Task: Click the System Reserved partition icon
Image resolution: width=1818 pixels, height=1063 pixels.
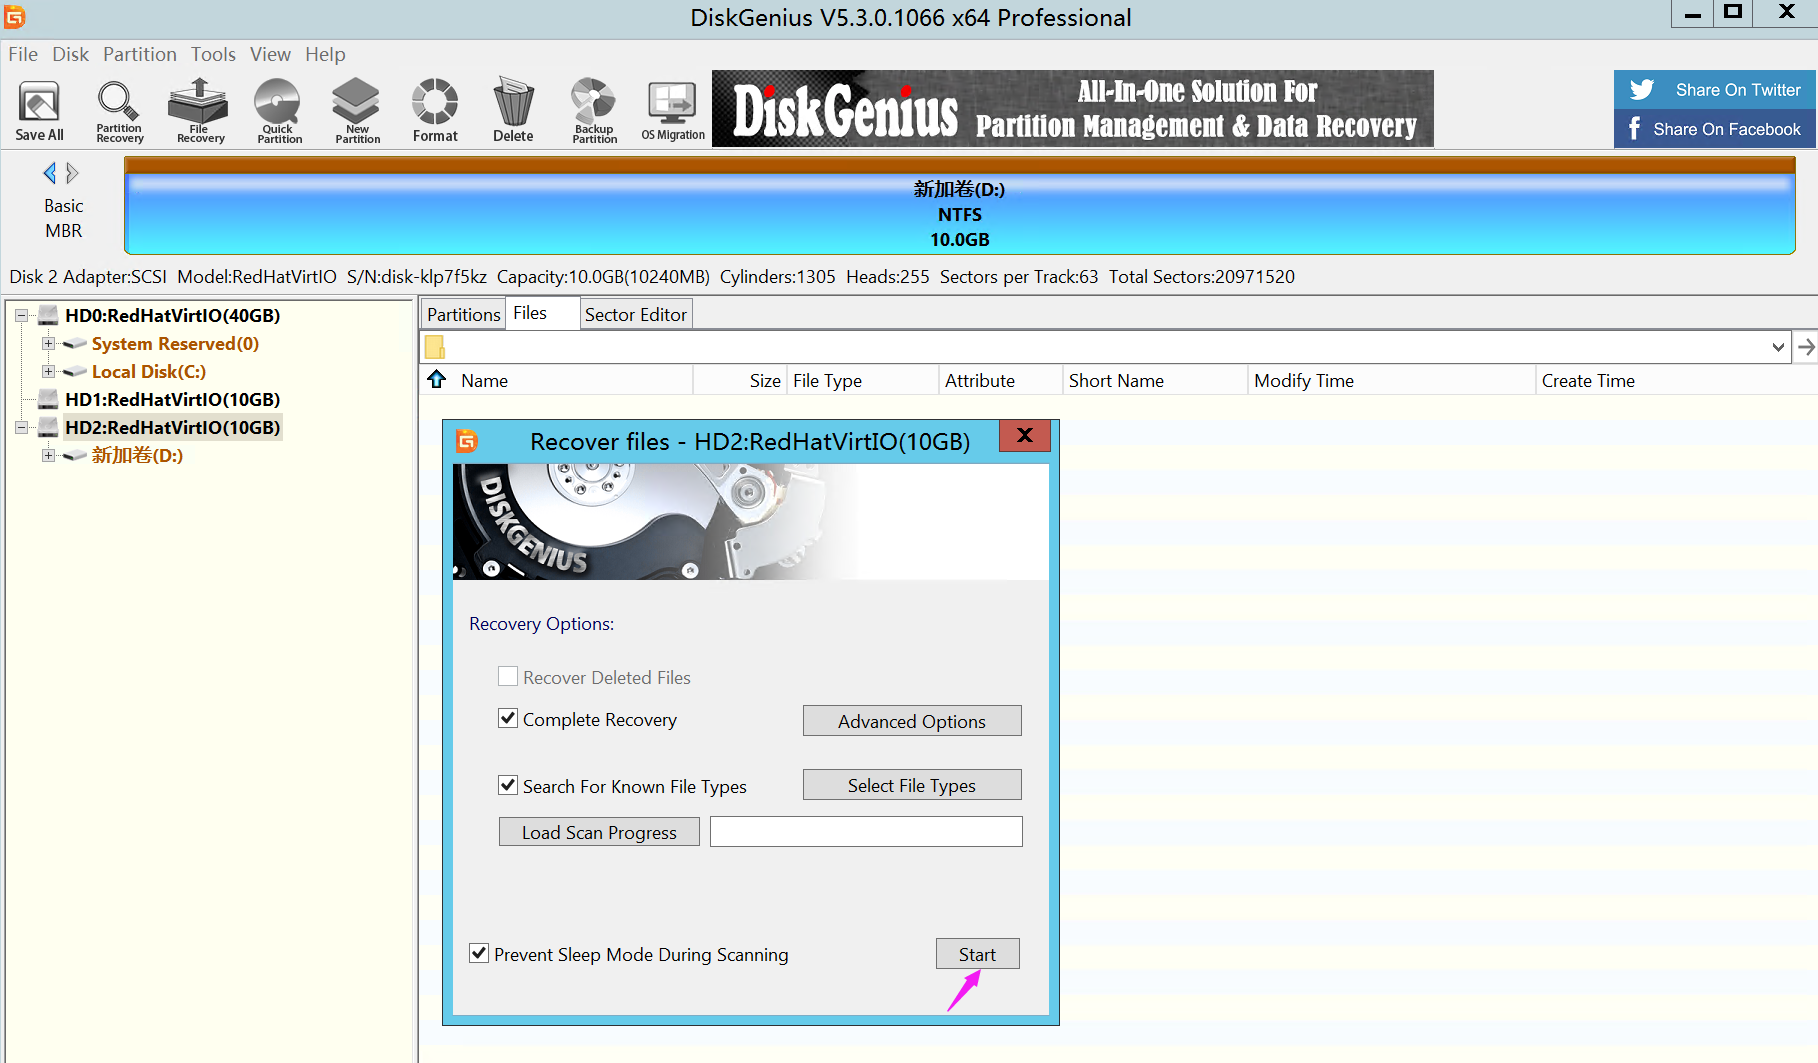Action: [x=75, y=344]
